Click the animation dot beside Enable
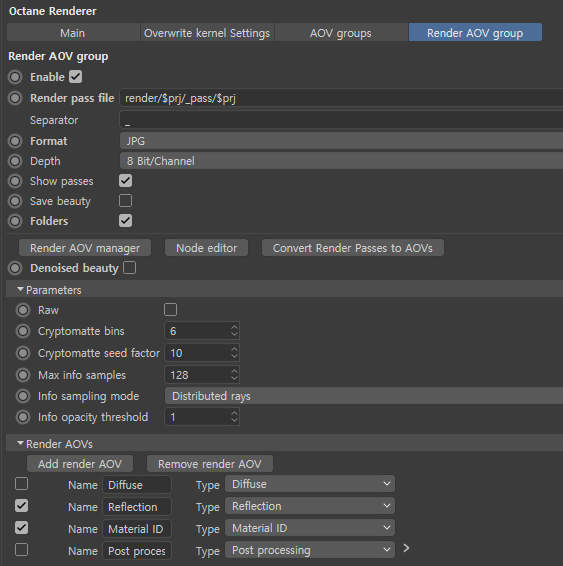 [15, 77]
